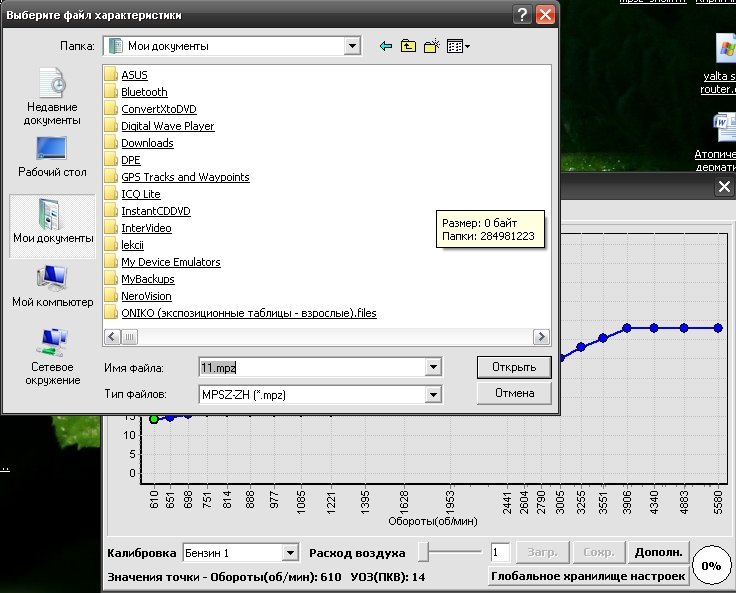Select the Desktop places bar icon

(x=52, y=158)
